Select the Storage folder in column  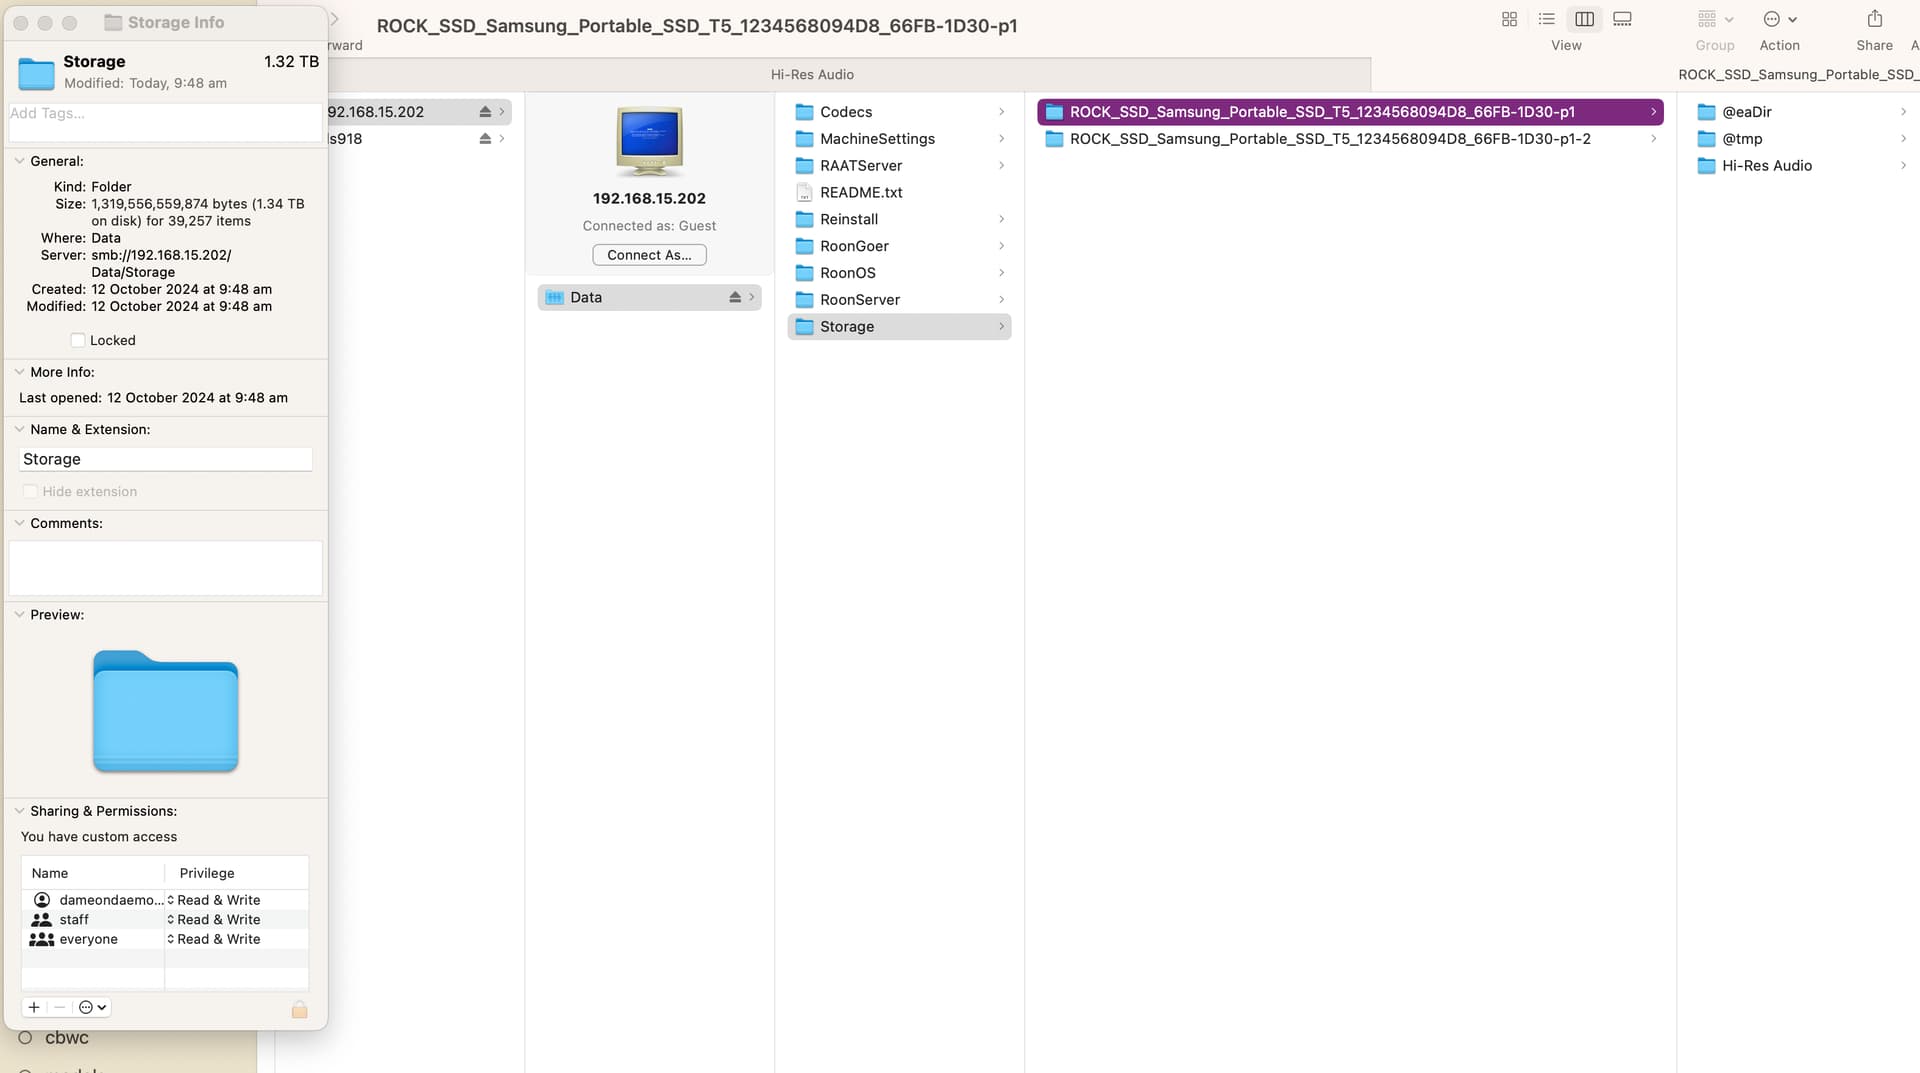(899, 327)
